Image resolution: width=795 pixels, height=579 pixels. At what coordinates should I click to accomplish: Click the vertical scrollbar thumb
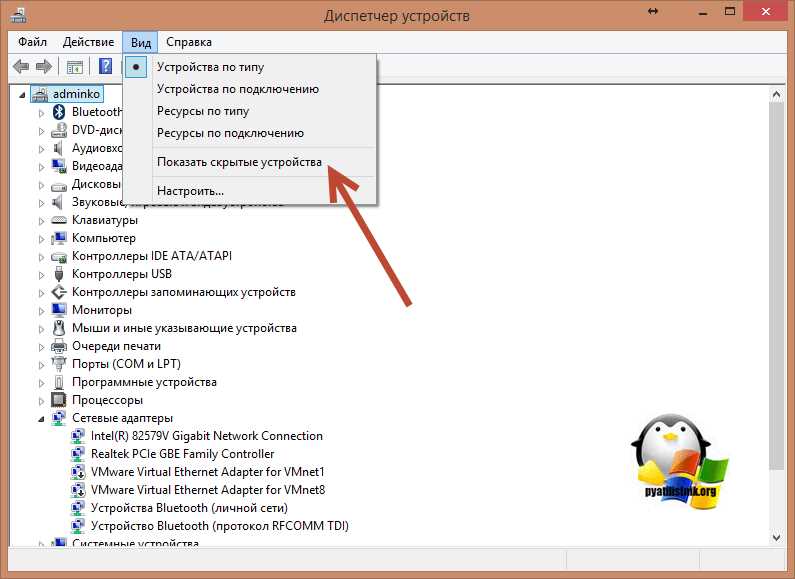click(x=776, y=286)
